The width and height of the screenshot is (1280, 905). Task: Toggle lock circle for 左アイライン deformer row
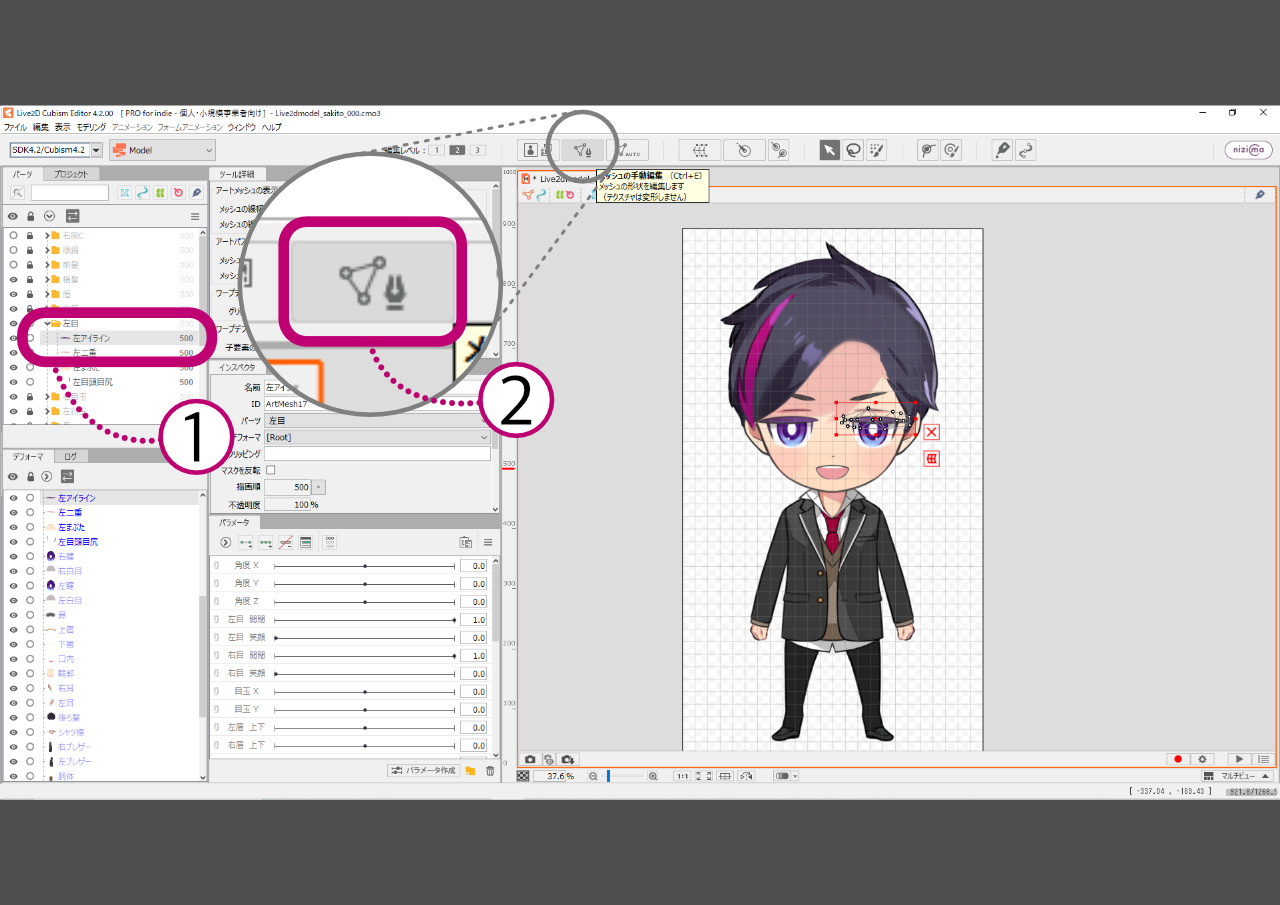31,498
